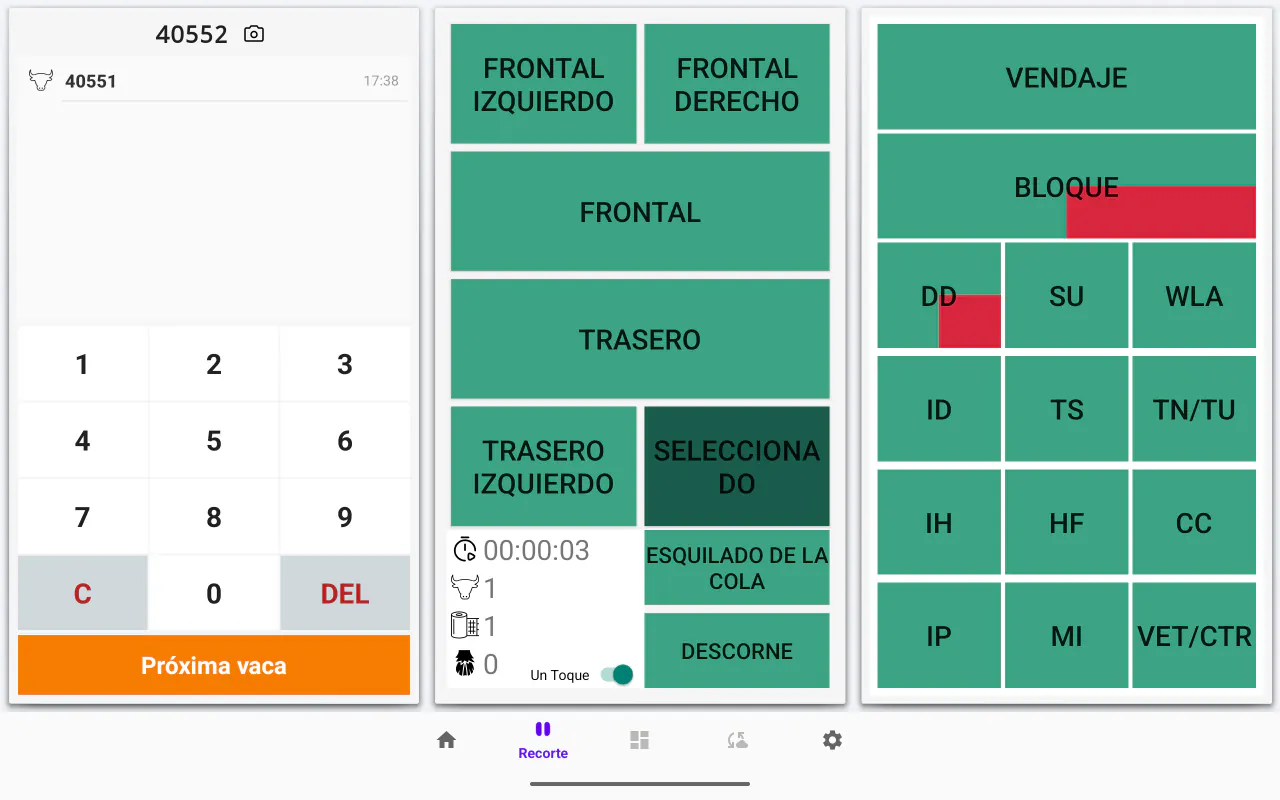Open the dashboard grid icon in the bottom bar
1280x800 pixels.
point(640,740)
